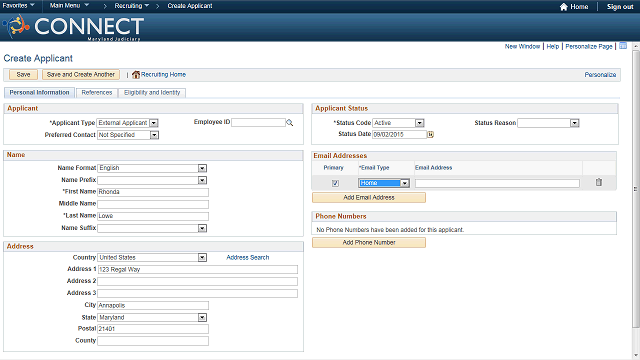Click the page layout icon beside Personalize Page

[623, 46]
